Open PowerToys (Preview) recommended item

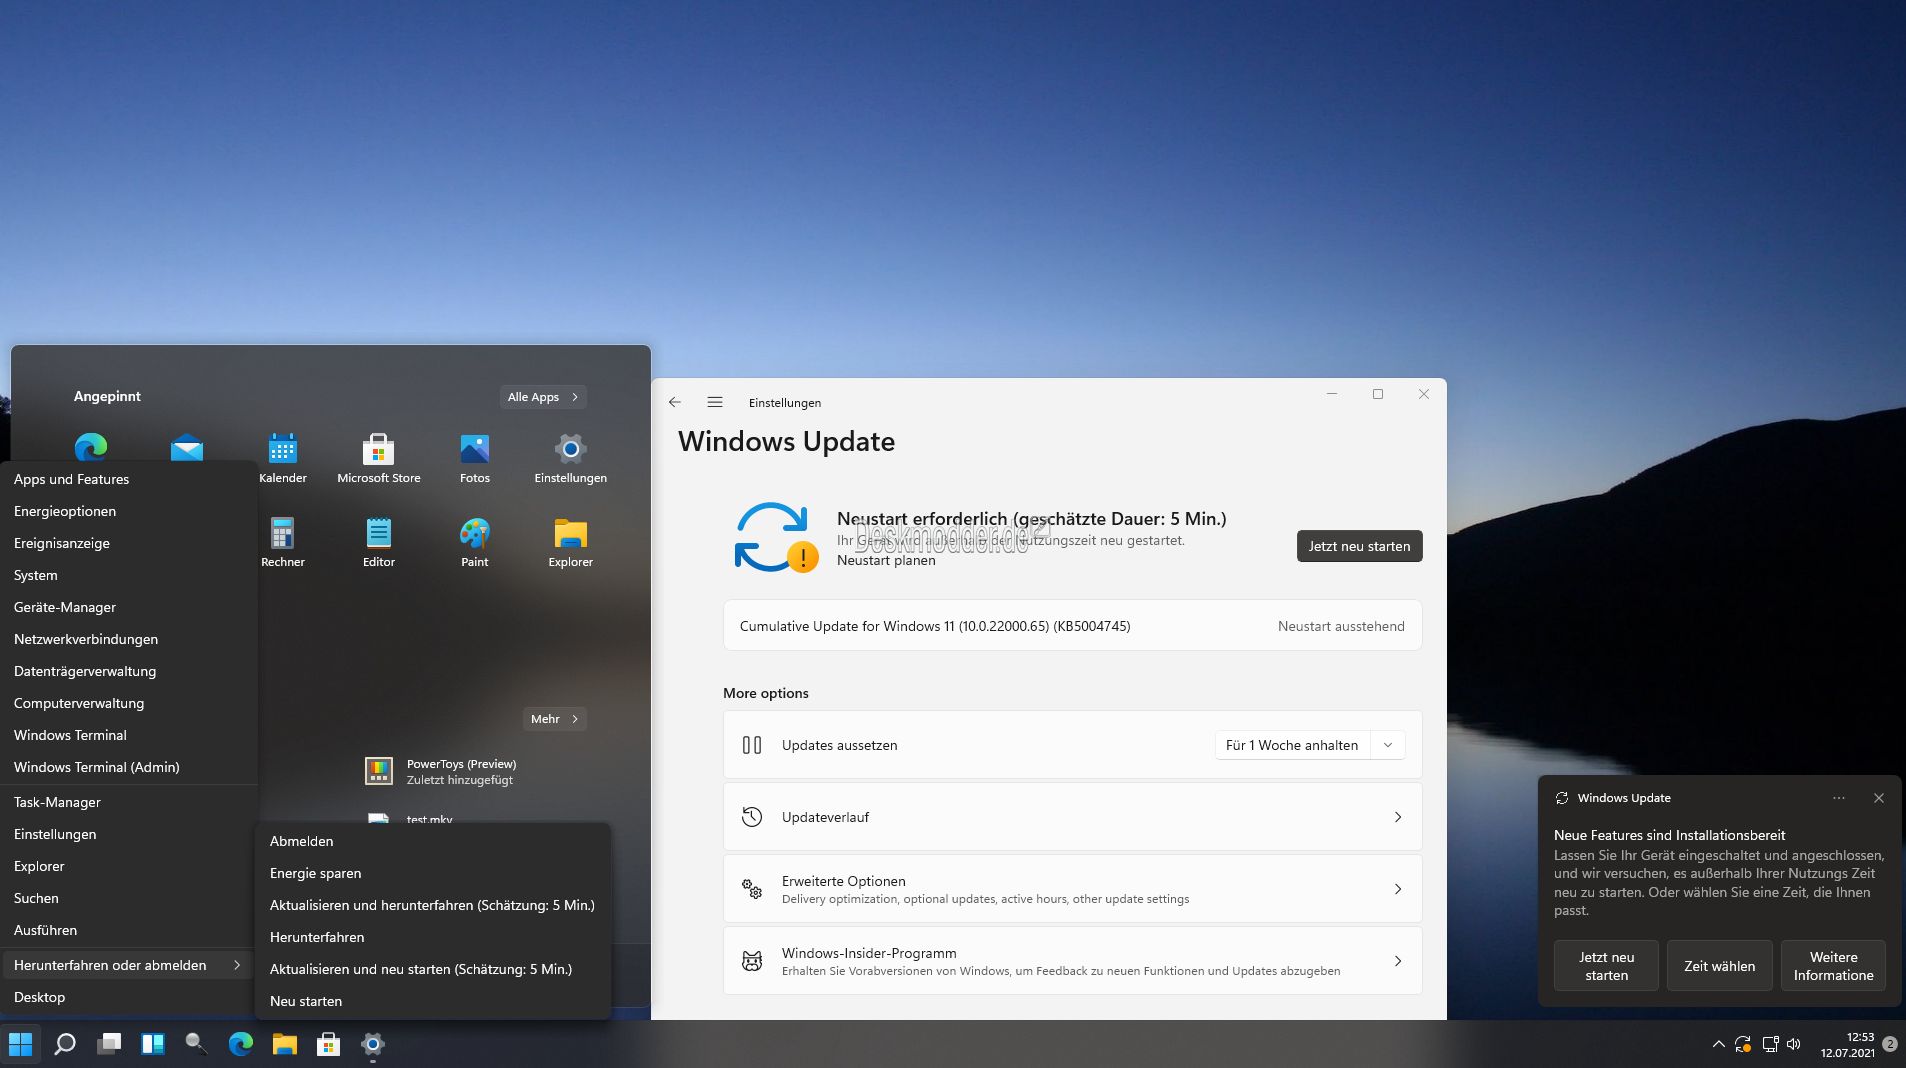441,771
